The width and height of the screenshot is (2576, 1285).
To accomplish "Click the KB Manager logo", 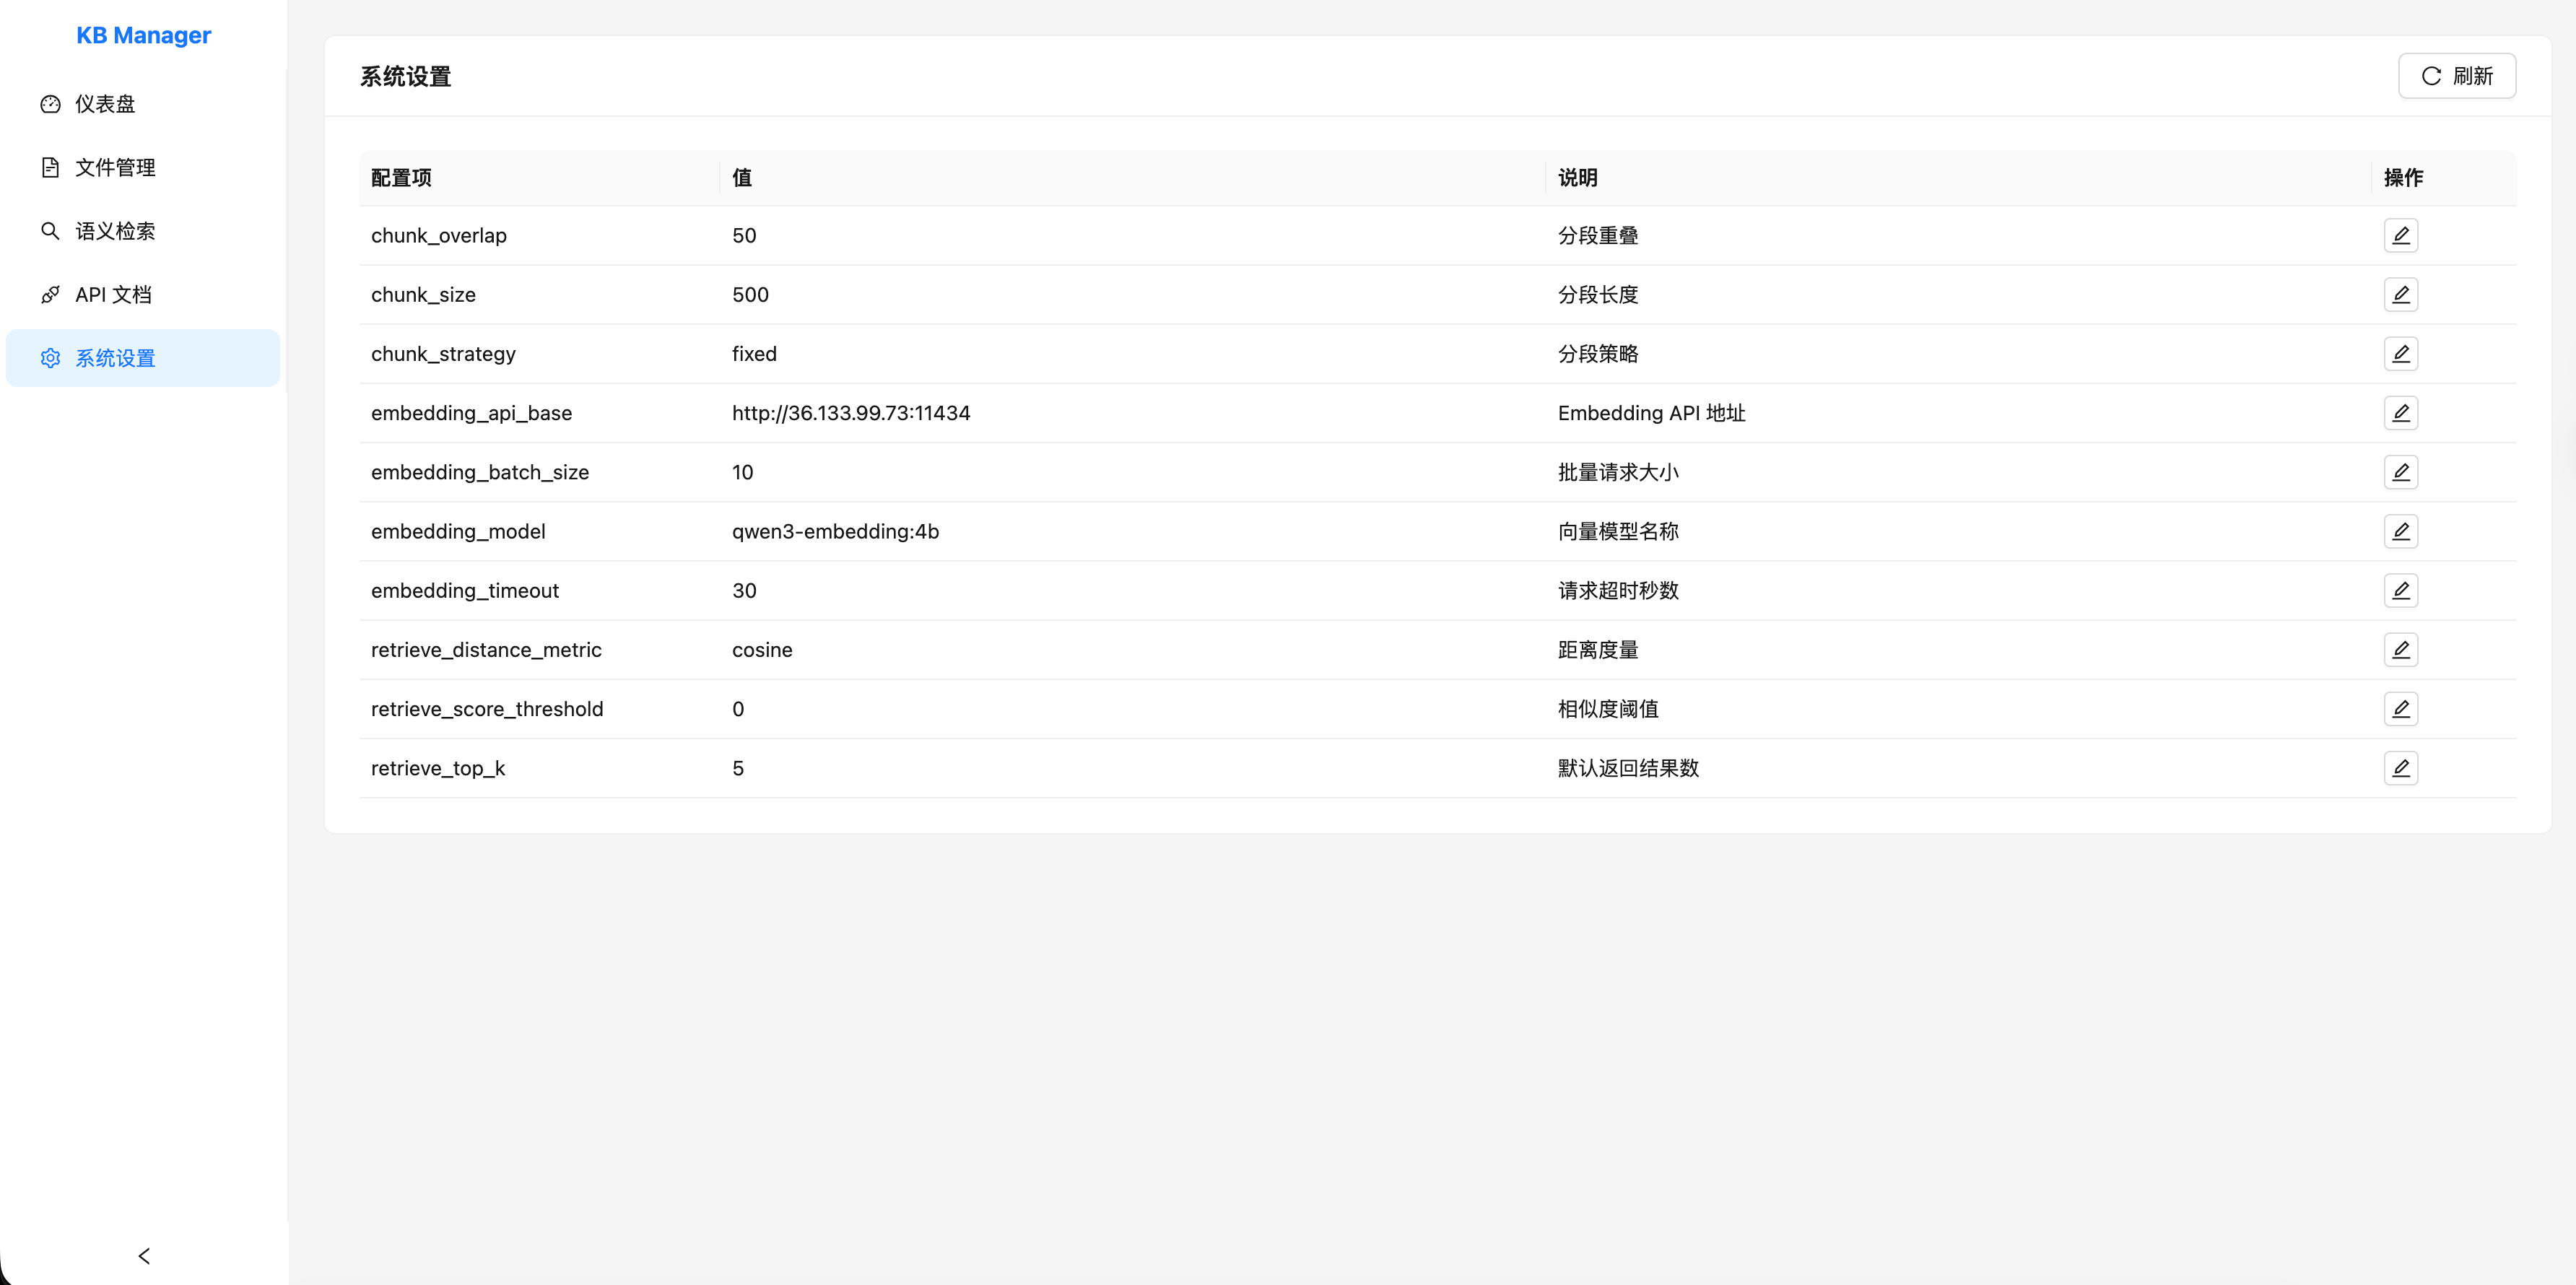I will (143, 35).
